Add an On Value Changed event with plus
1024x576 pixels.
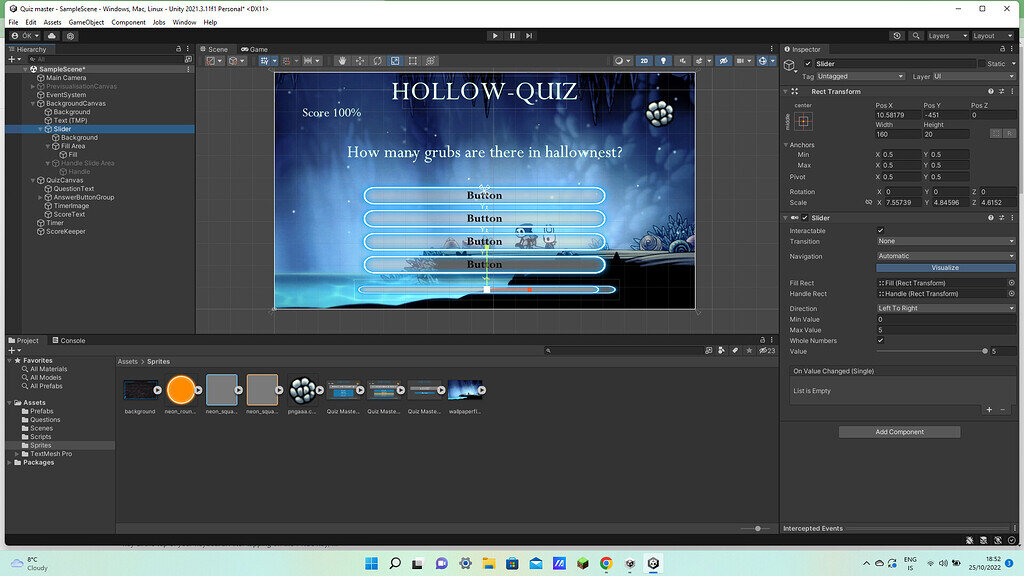[989, 409]
